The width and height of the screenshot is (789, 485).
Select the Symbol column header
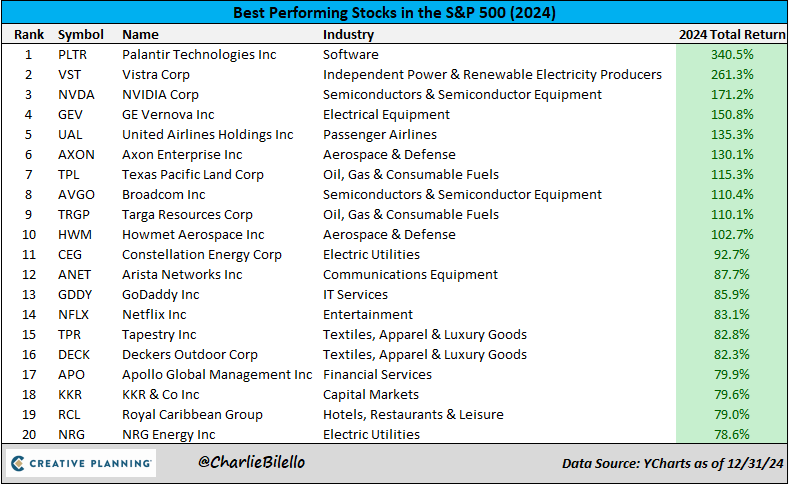(x=80, y=34)
